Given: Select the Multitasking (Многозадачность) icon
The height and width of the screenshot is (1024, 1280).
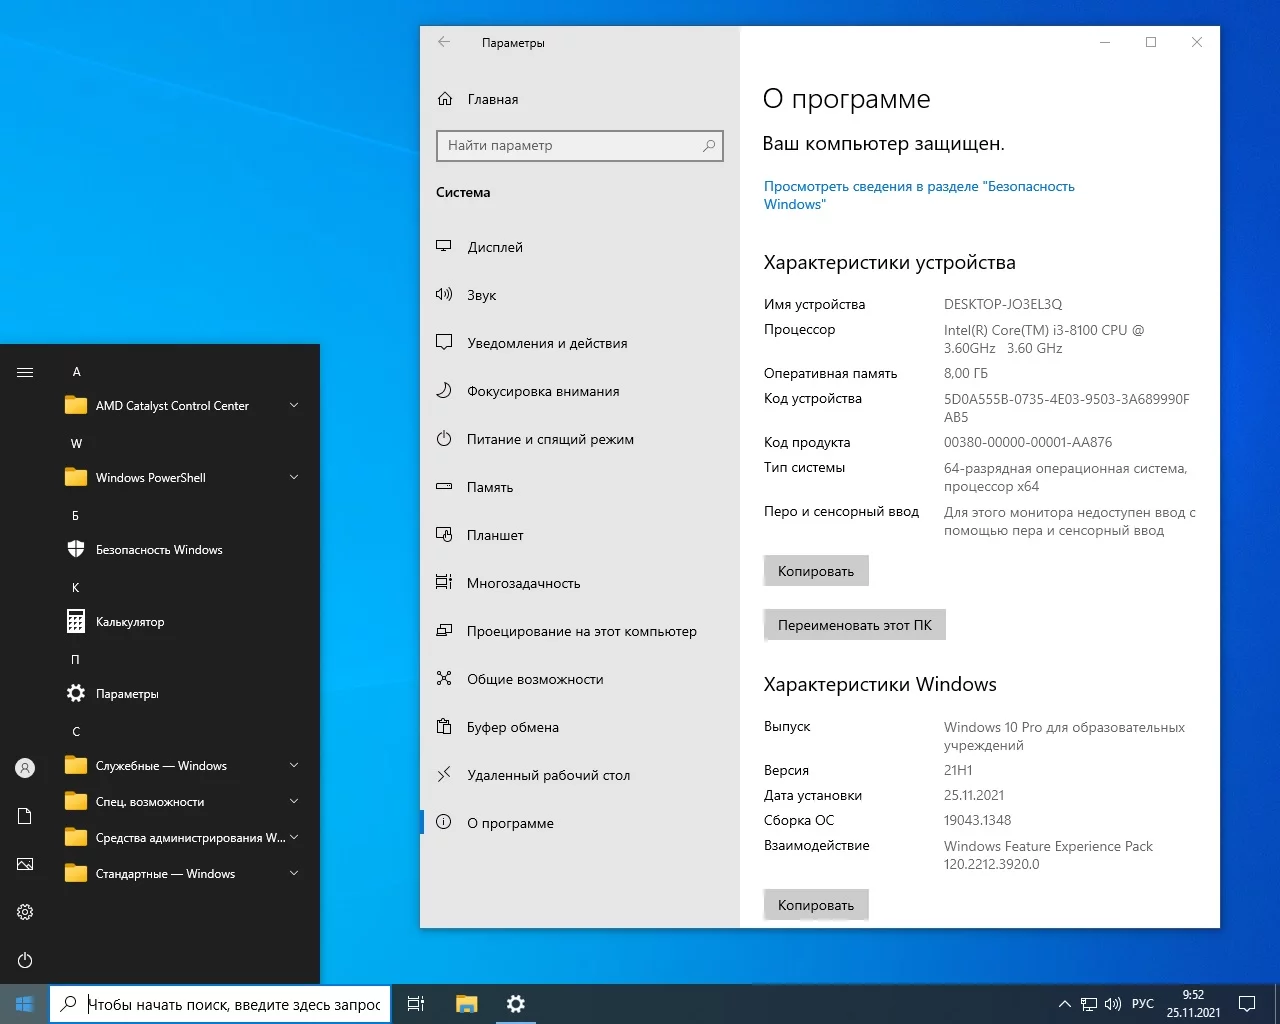Looking at the screenshot, I should (x=444, y=582).
